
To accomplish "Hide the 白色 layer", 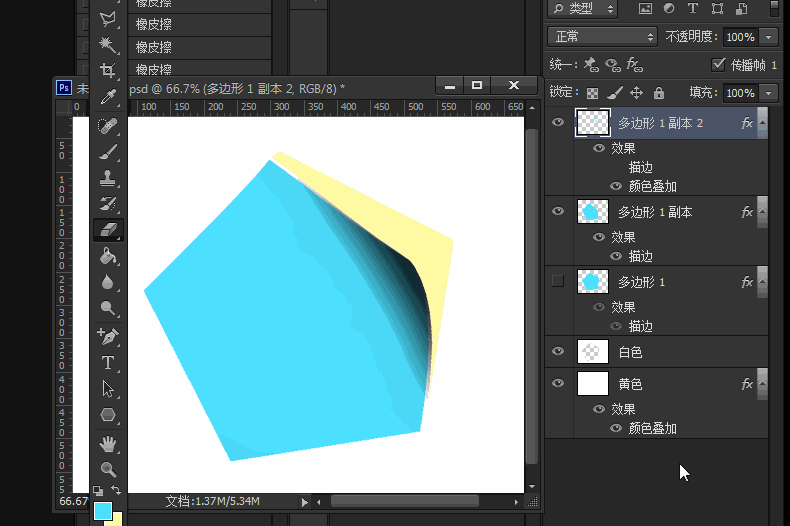I will tap(558, 351).
